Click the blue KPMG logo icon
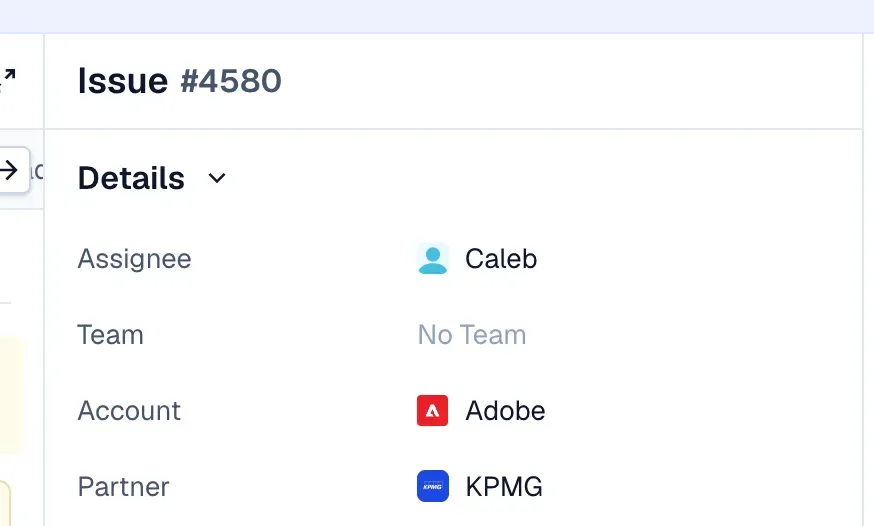 [x=433, y=486]
